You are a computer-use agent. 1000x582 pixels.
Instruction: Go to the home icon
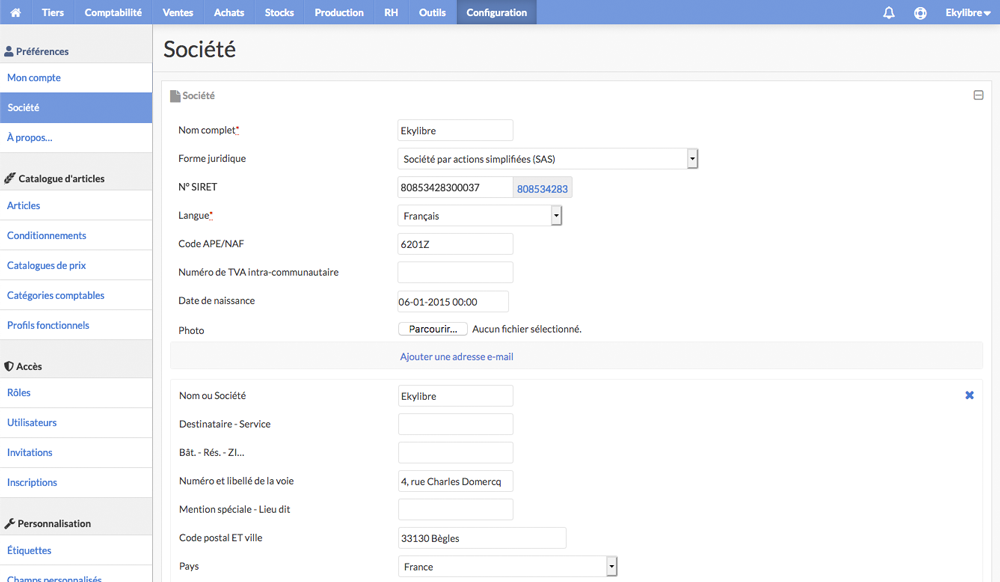[x=15, y=12]
